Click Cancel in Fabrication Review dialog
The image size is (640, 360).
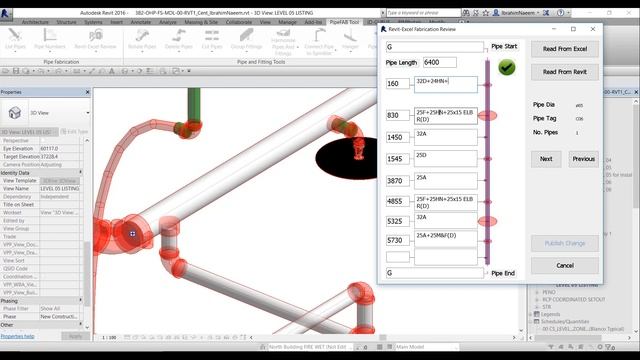565,266
